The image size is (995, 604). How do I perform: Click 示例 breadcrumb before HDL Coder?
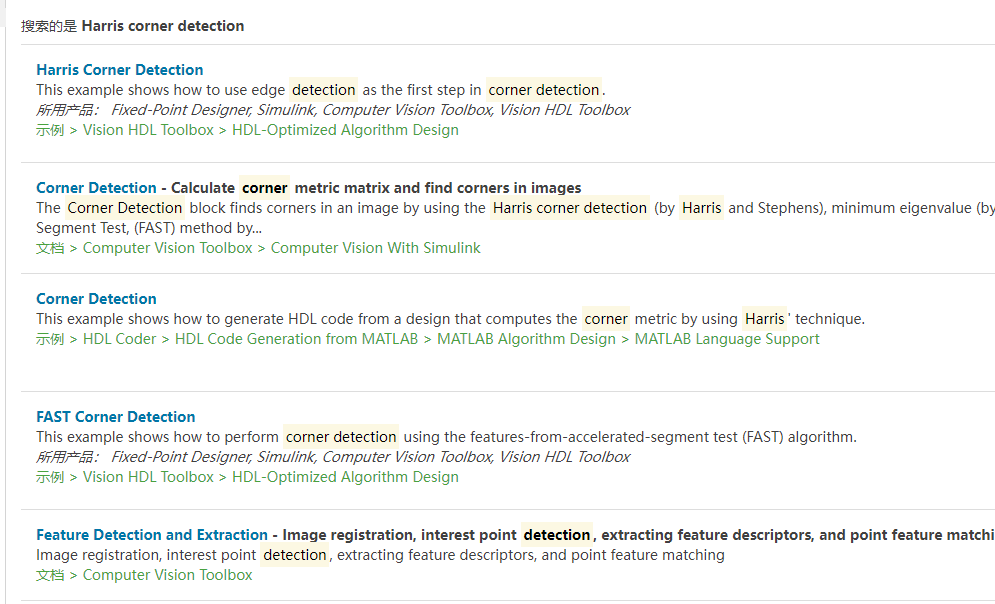[50, 339]
